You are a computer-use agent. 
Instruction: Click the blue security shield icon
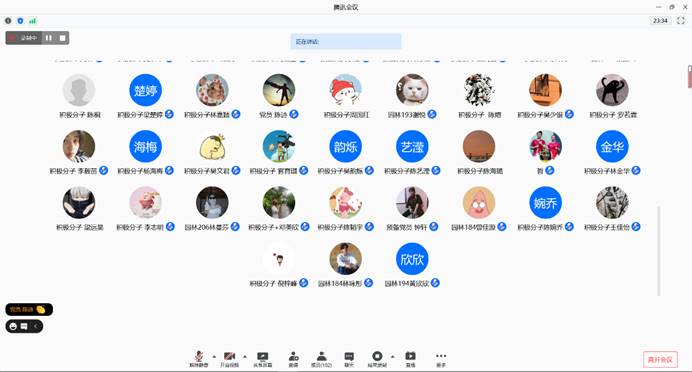point(20,21)
